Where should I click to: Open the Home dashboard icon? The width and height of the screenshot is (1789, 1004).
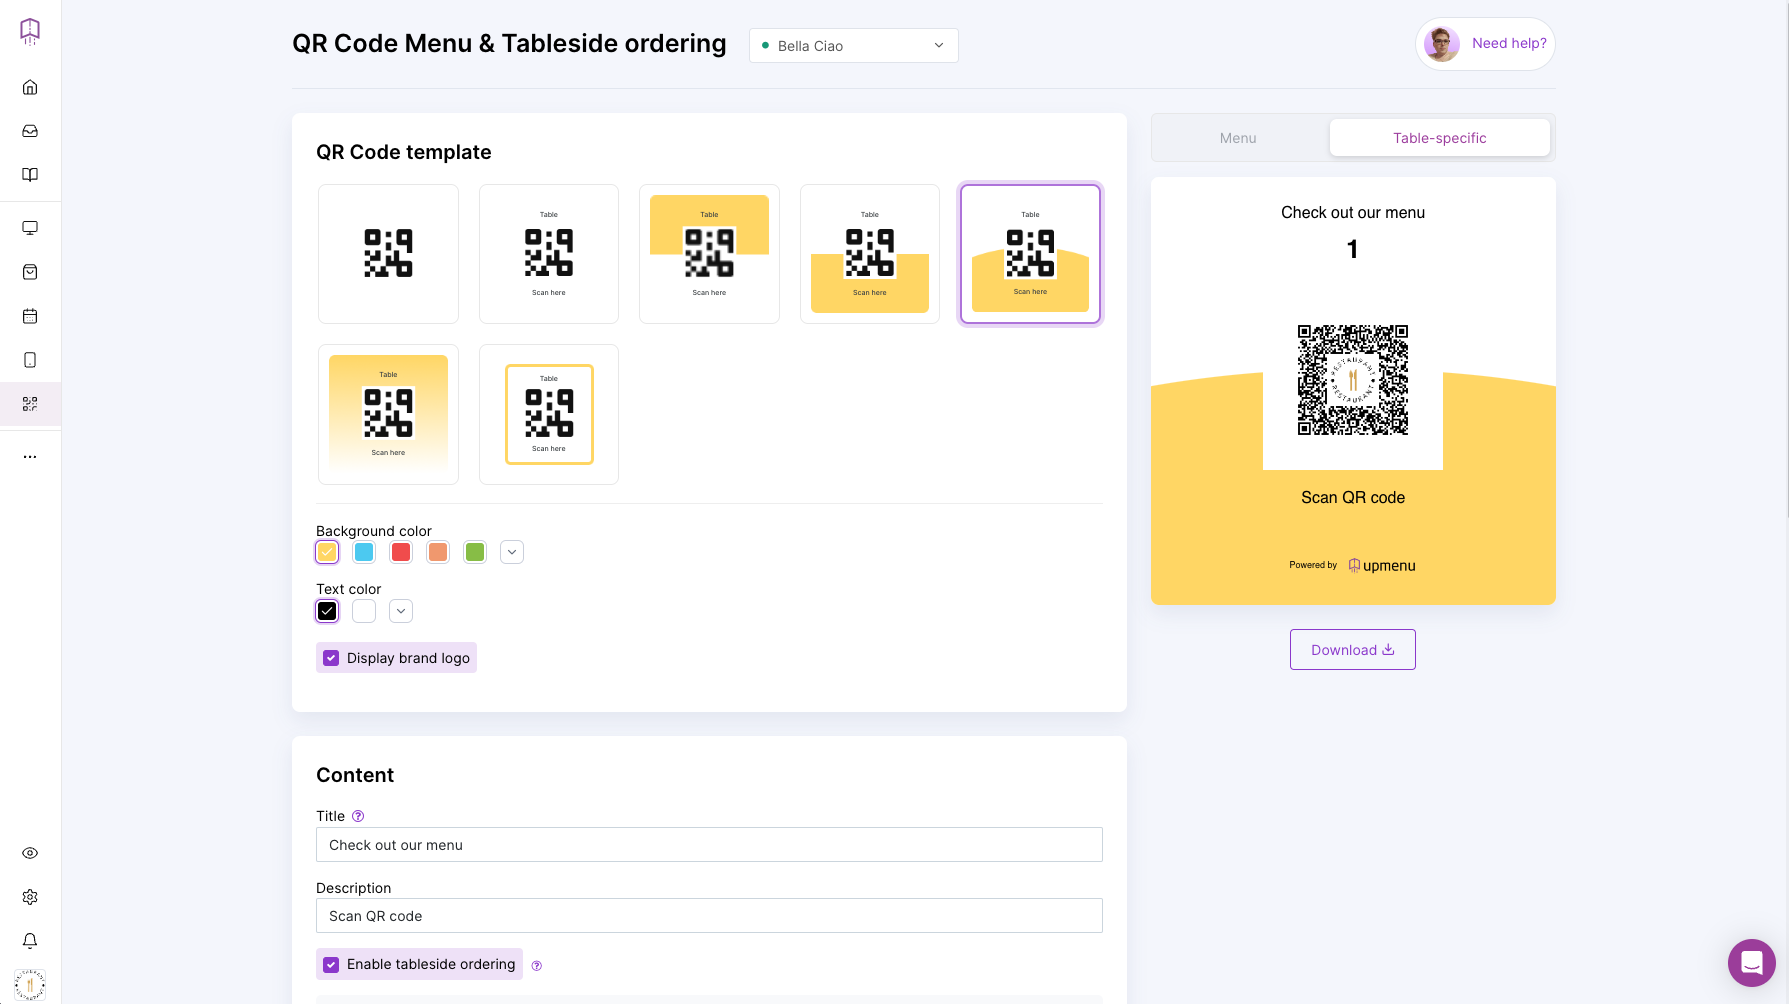(30, 87)
